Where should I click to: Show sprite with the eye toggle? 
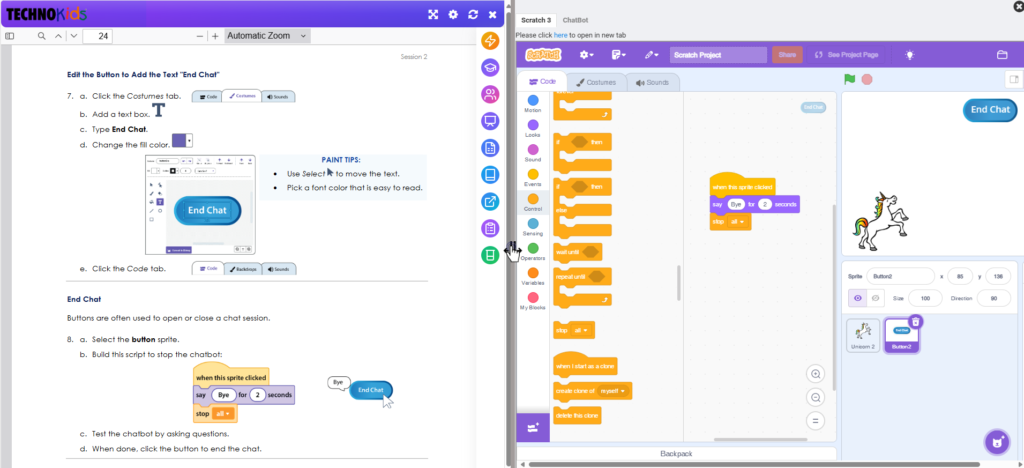pos(857,298)
